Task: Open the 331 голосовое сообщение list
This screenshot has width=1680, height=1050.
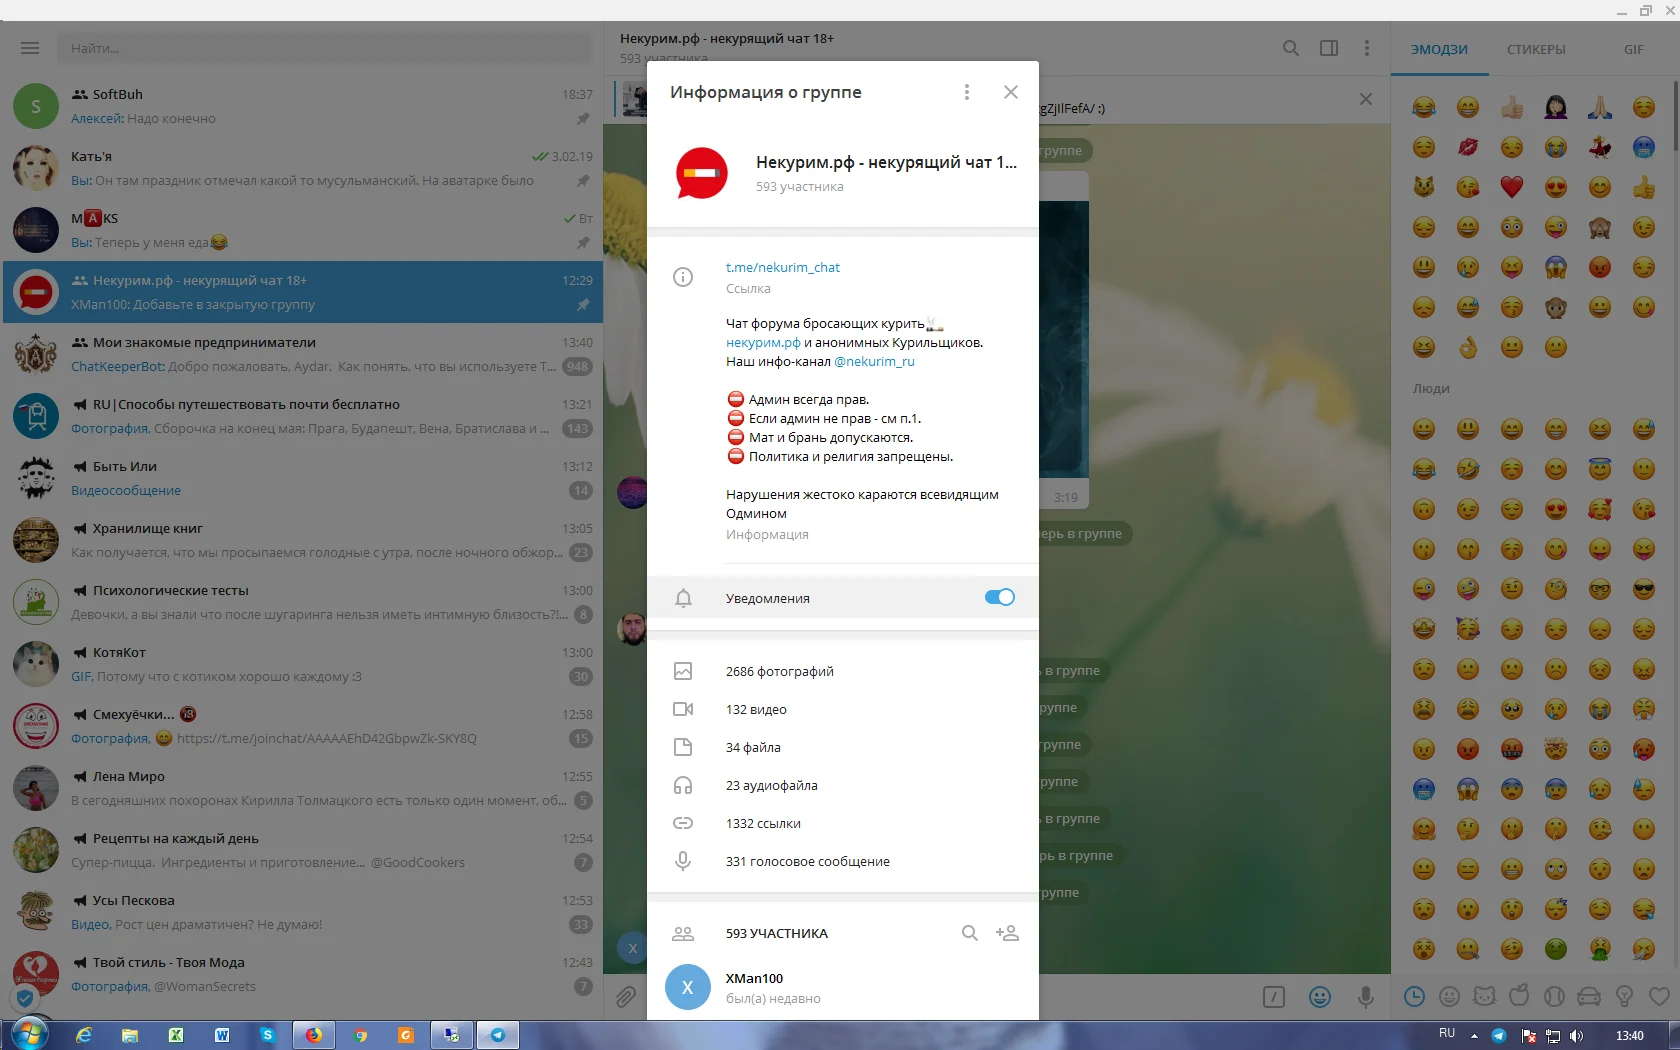Action: [x=843, y=861]
